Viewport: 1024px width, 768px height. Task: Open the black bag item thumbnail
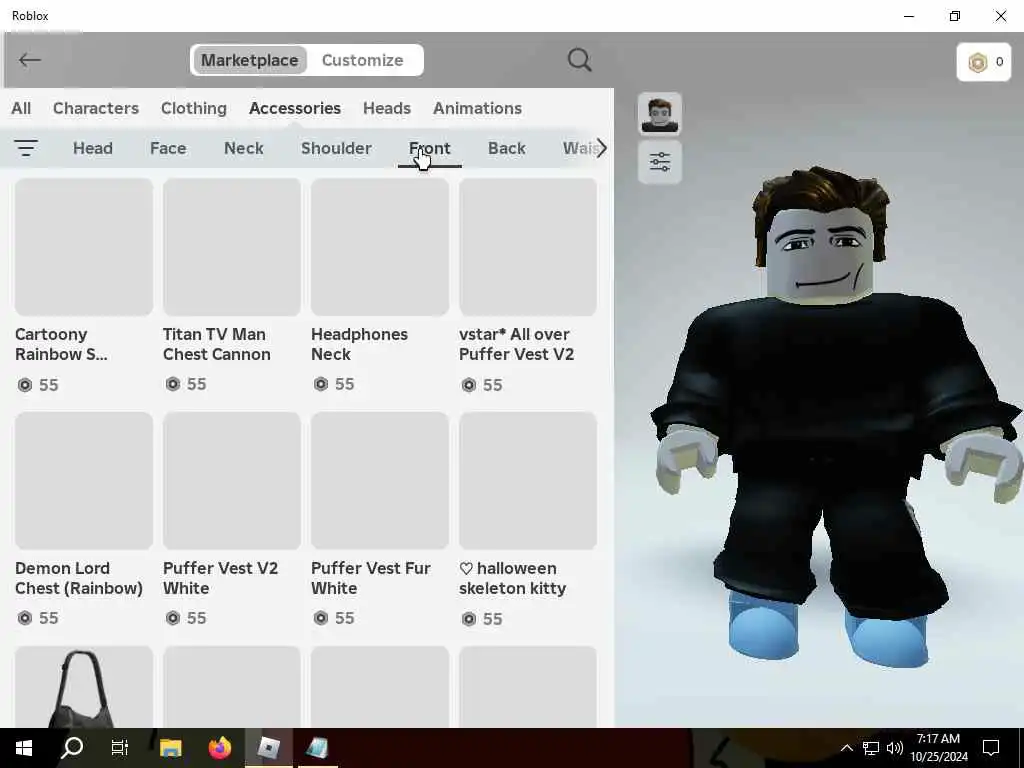point(84,686)
